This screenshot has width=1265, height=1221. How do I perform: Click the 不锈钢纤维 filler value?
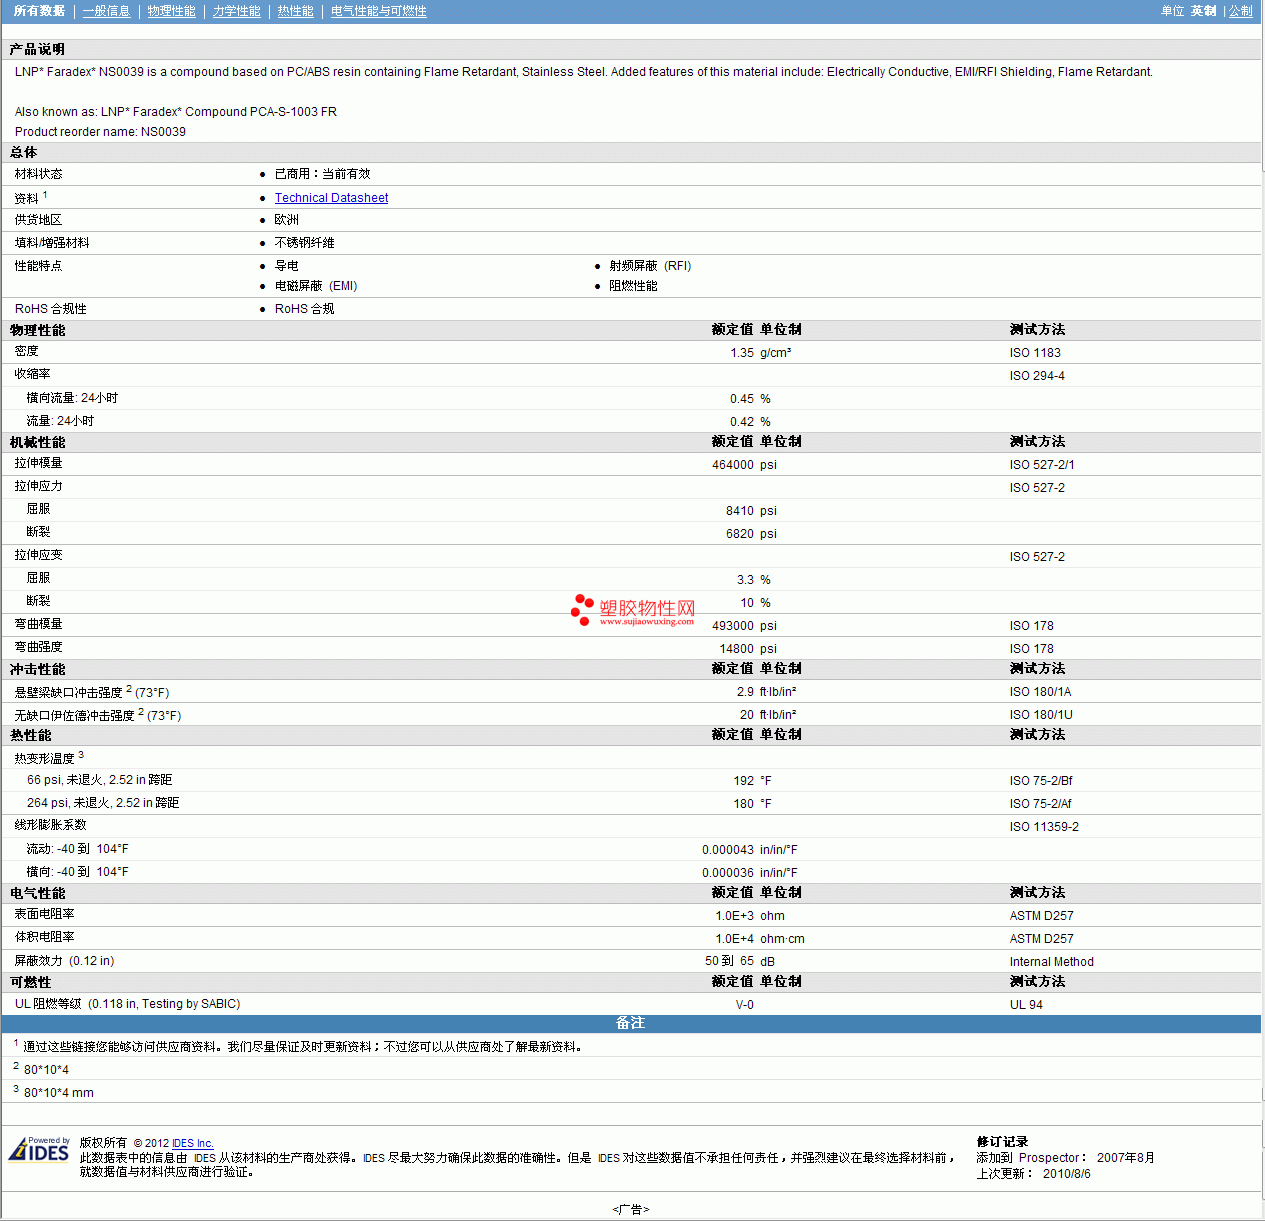[x=304, y=243]
